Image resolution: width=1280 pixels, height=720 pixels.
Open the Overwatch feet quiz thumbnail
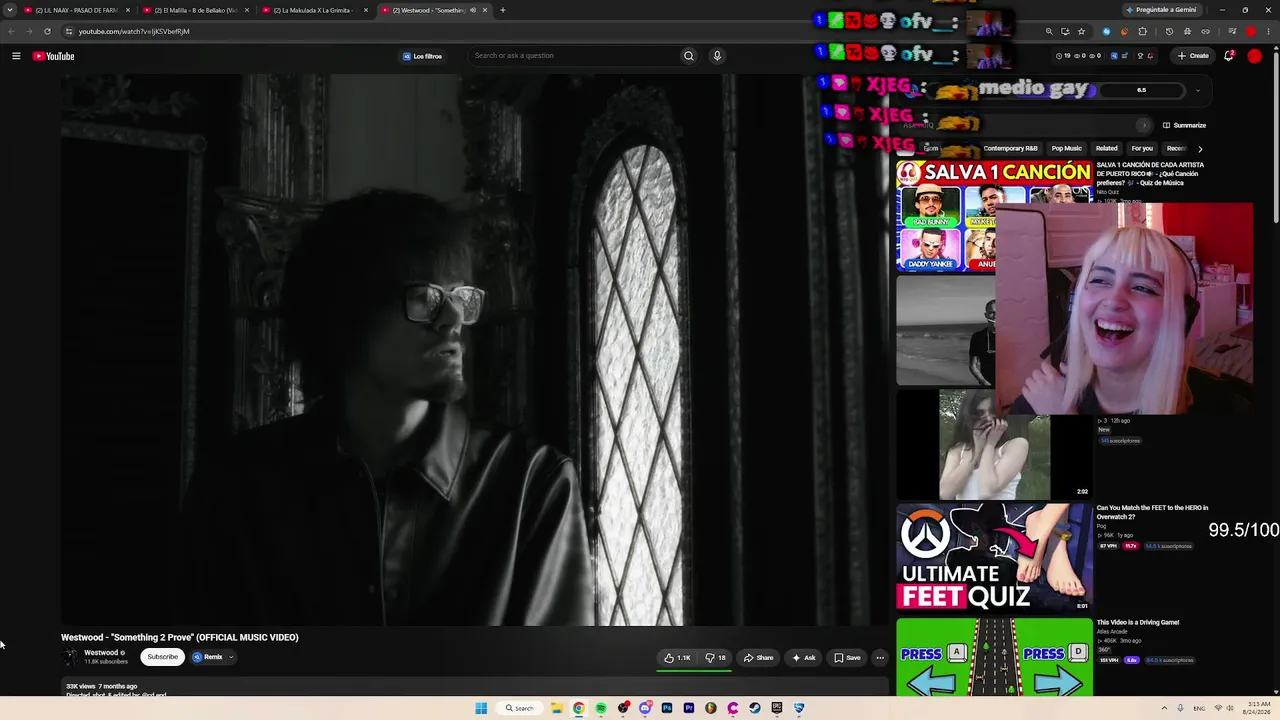[x=994, y=557]
